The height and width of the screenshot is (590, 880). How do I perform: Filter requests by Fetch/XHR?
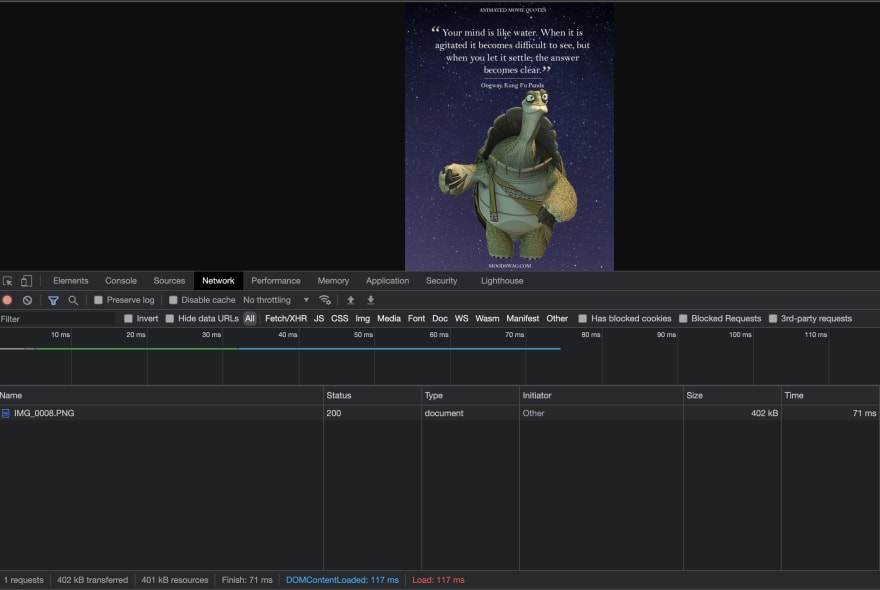point(286,318)
